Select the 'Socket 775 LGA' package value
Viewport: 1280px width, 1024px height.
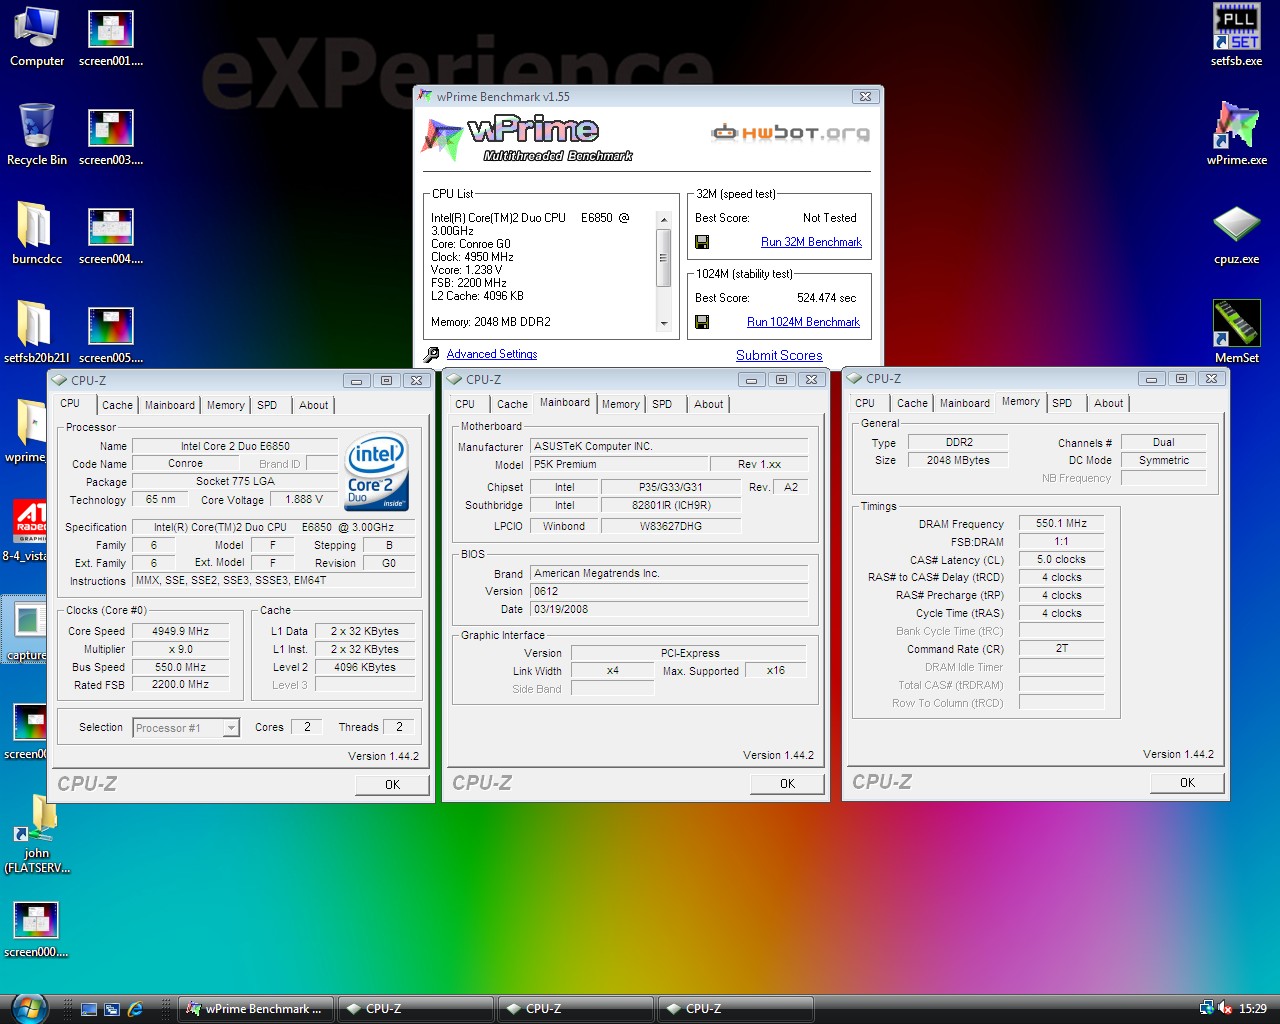click(235, 481)
